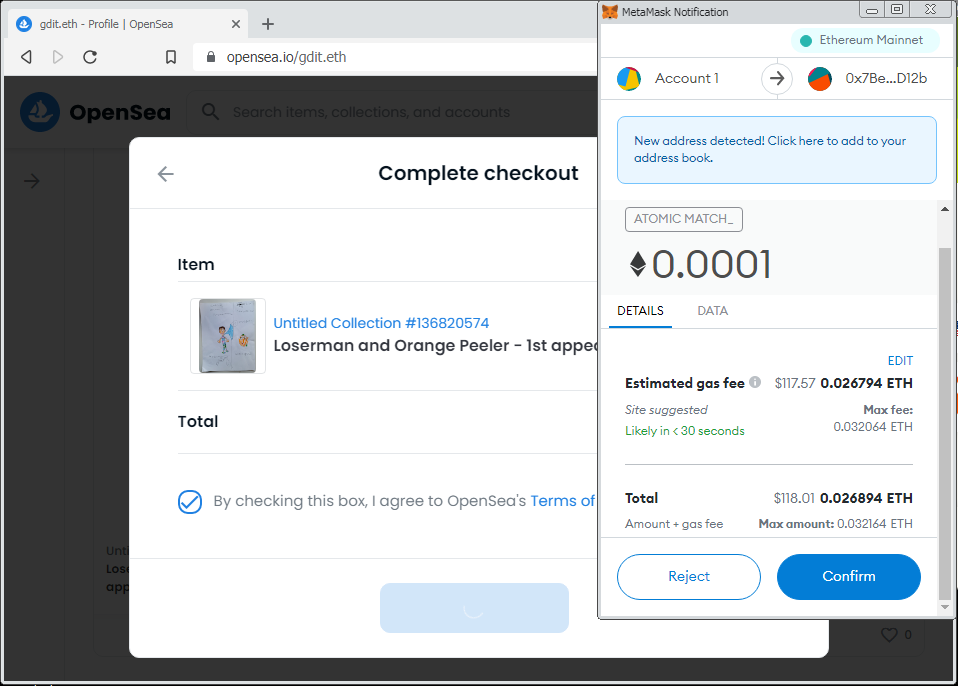Click the gas fee info icon

click(x=755, y=382)
